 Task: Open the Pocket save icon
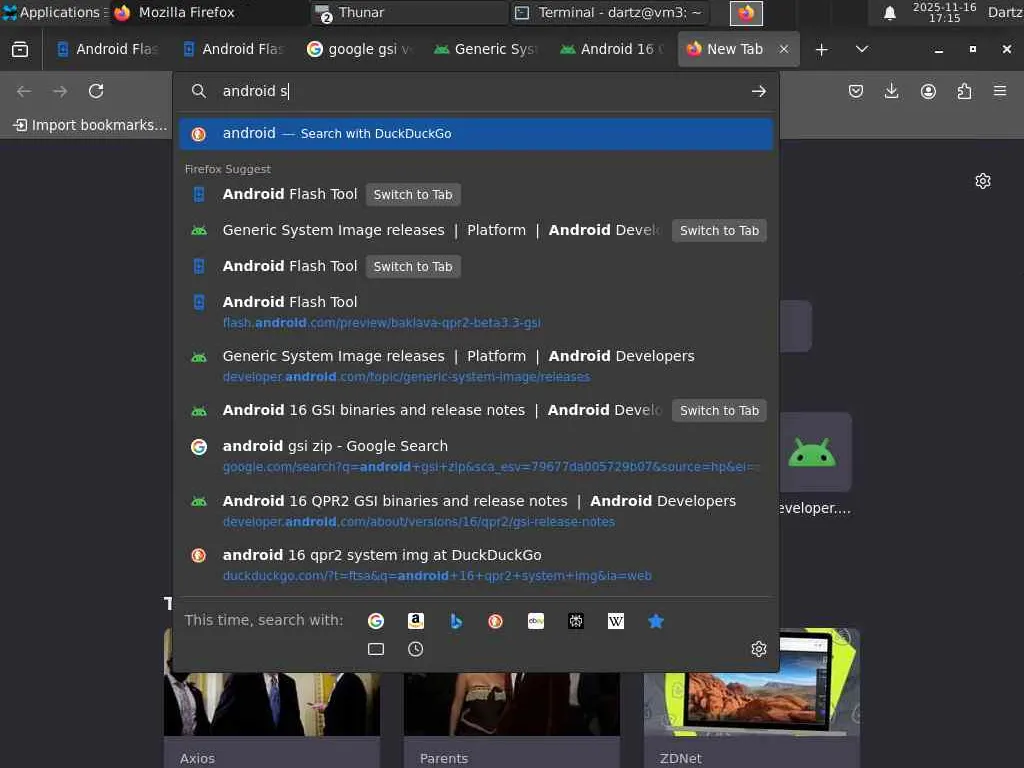[x=856, y=91]
